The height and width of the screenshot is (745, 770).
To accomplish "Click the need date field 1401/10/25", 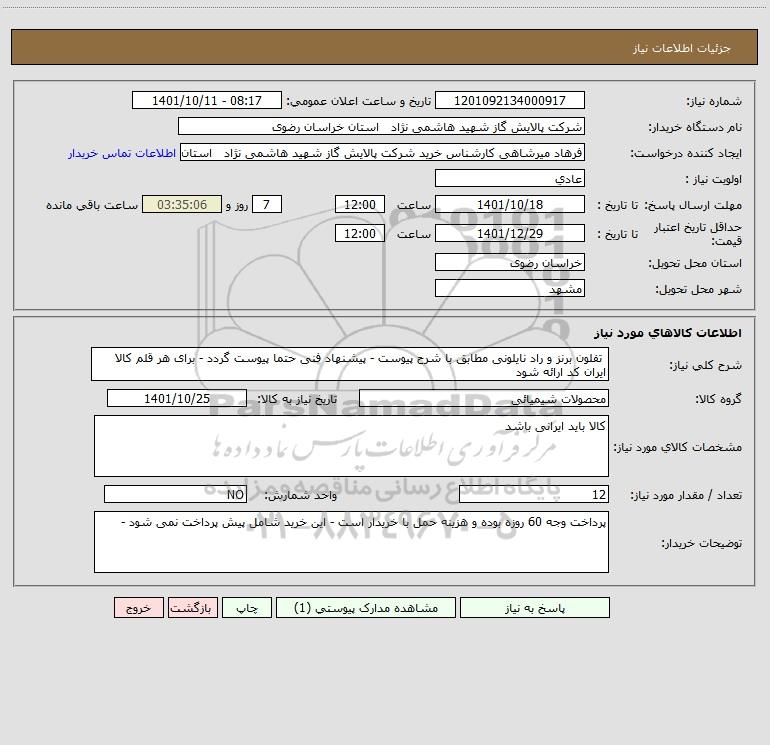I will (177, 398).
